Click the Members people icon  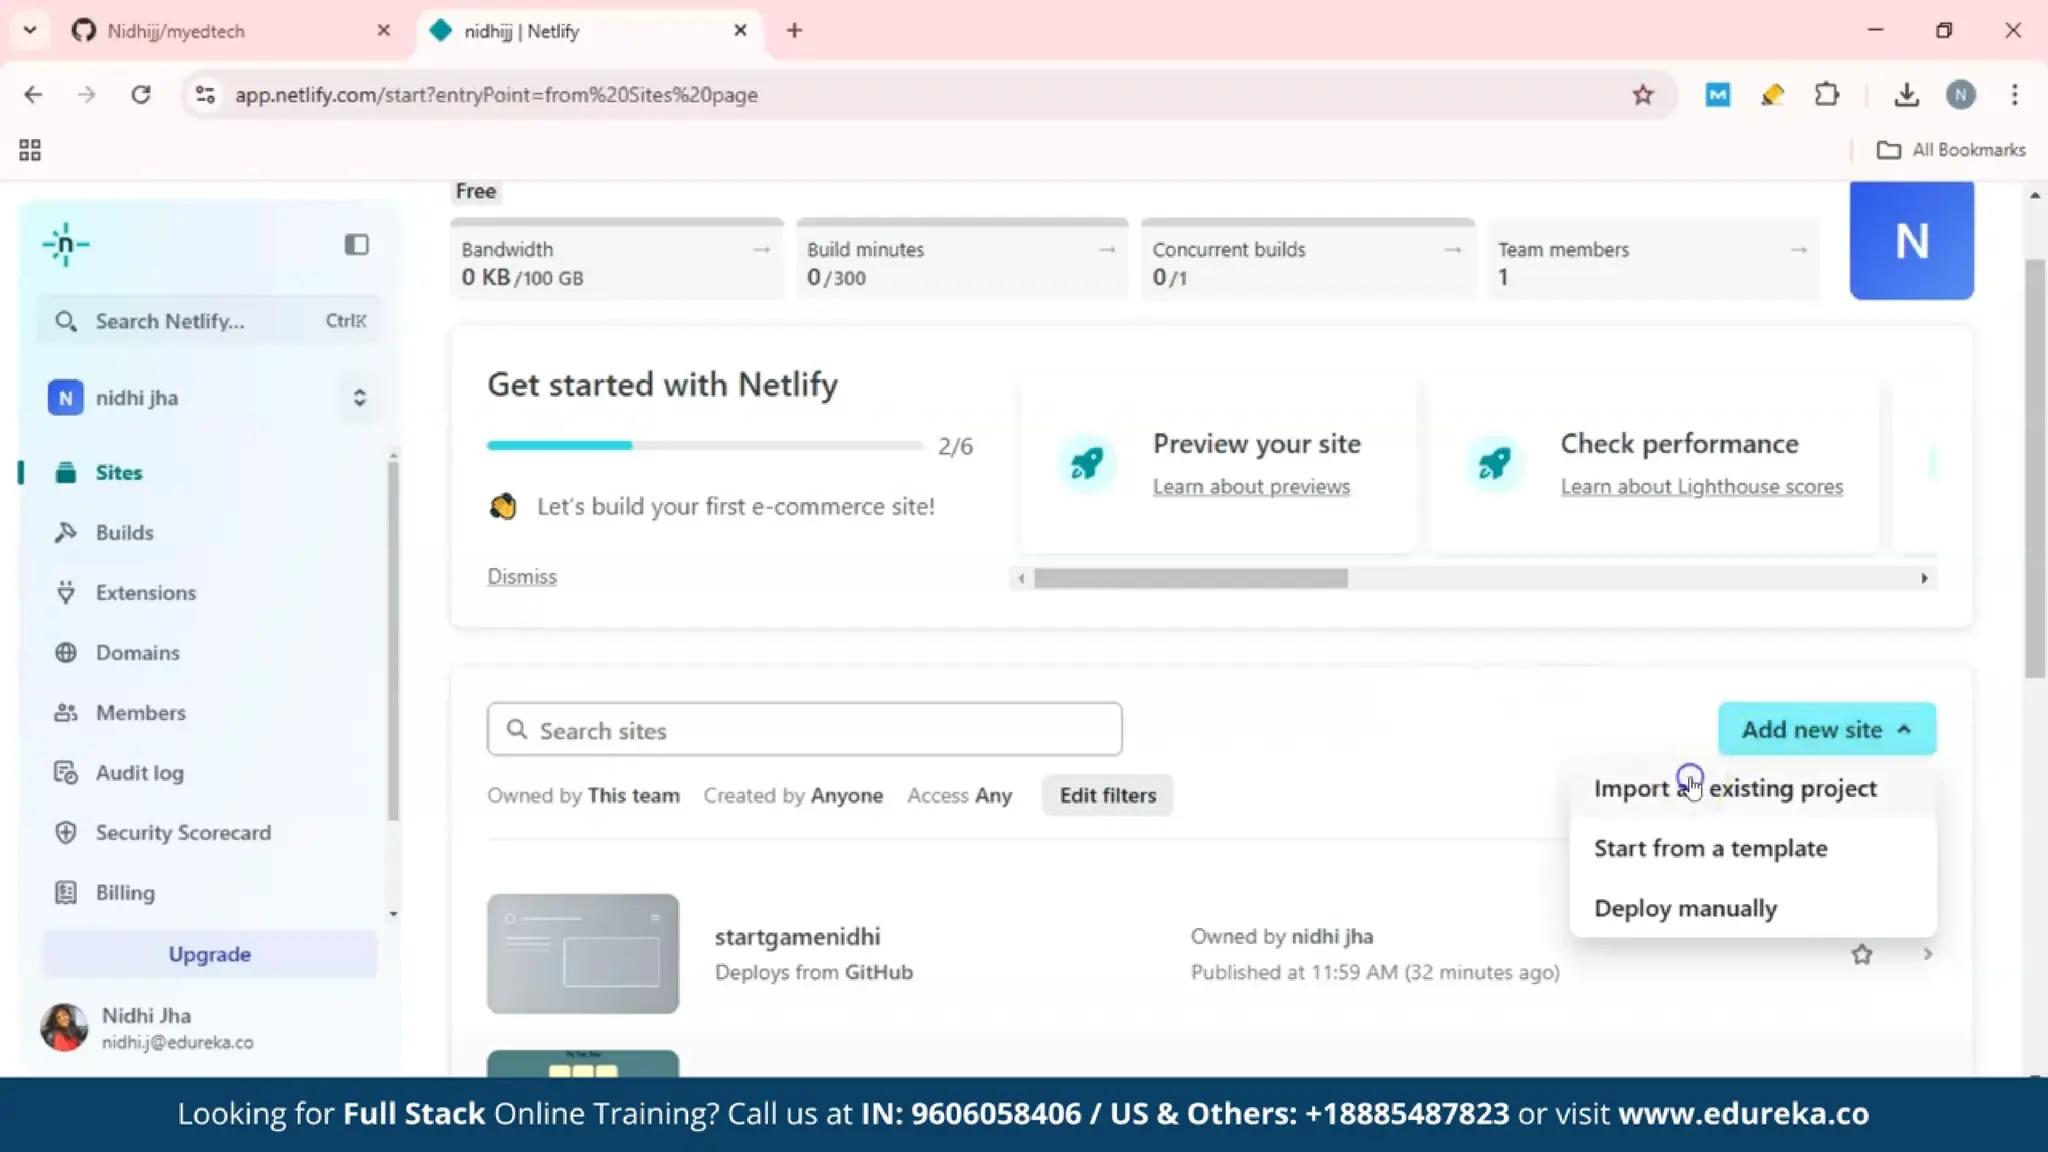tap(66, 712)
